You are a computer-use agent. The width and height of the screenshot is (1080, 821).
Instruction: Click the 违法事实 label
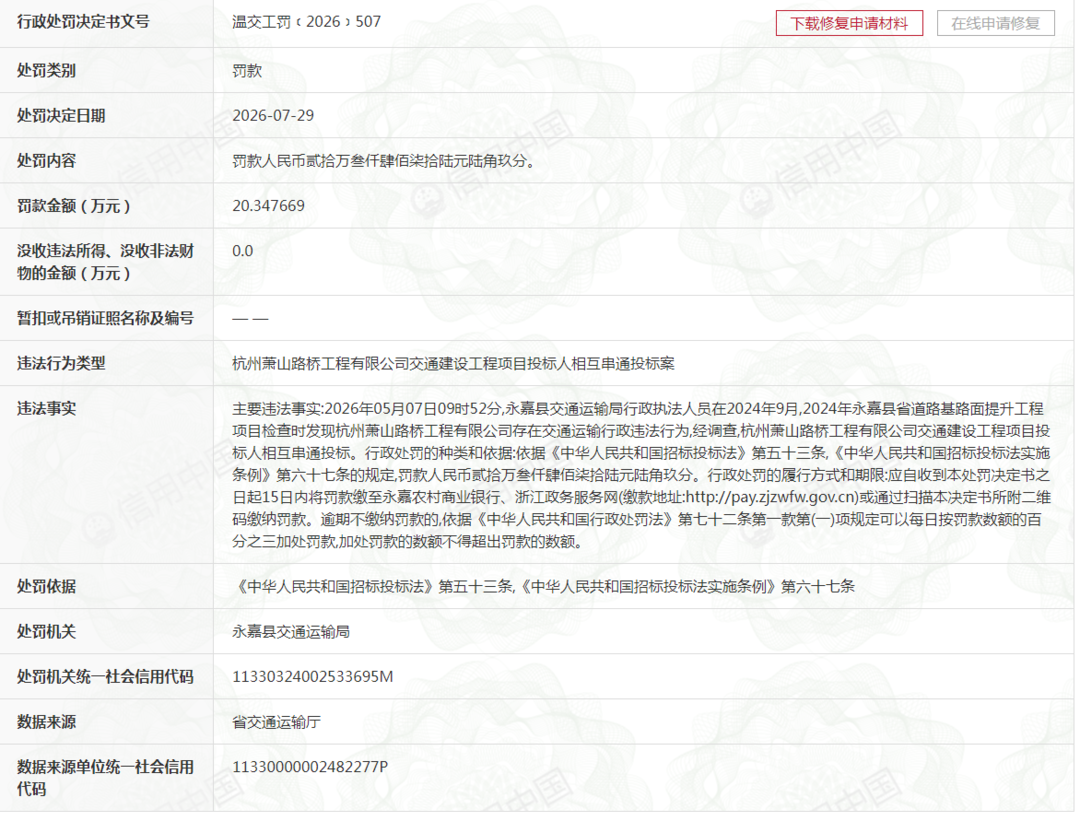click(46, 408)
